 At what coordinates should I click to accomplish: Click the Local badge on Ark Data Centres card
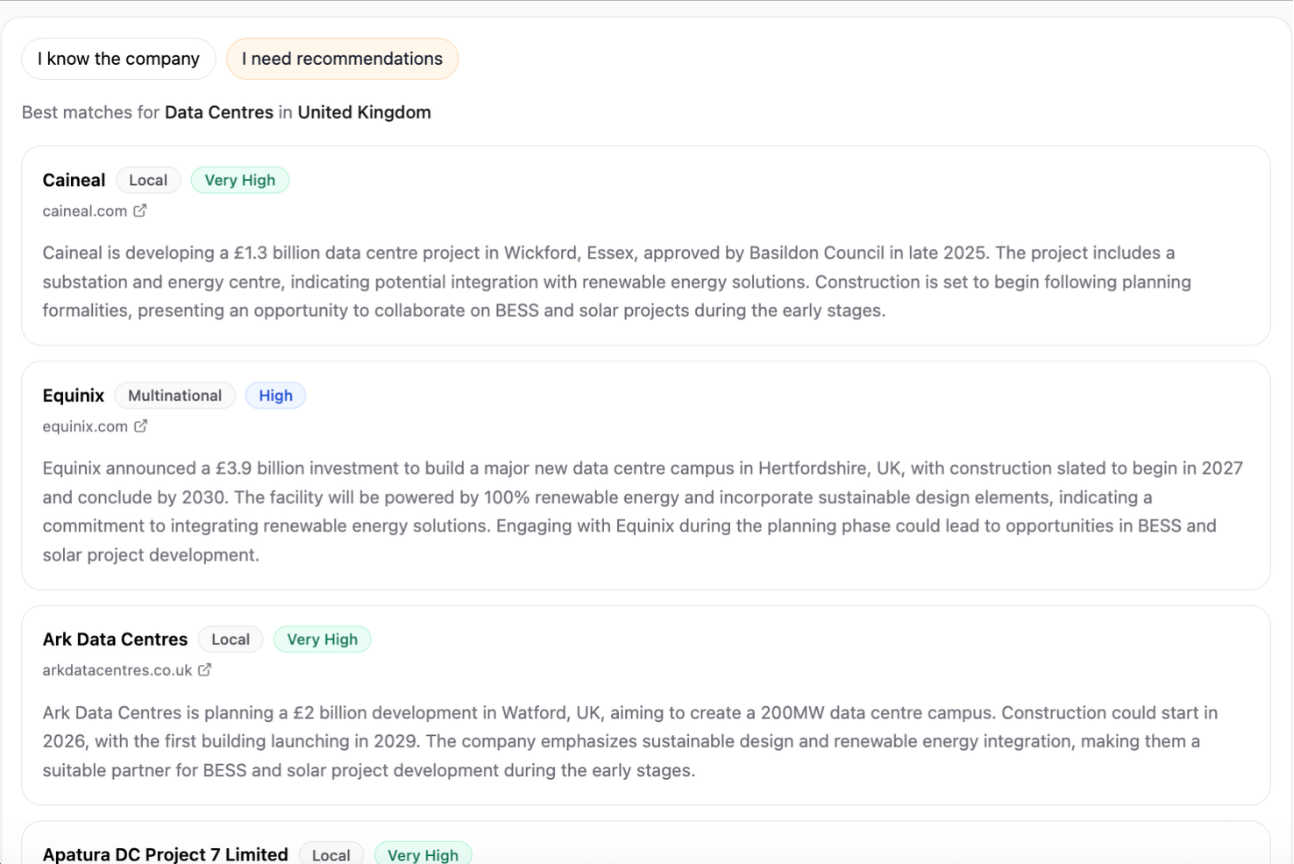click(x=230, y=639)
